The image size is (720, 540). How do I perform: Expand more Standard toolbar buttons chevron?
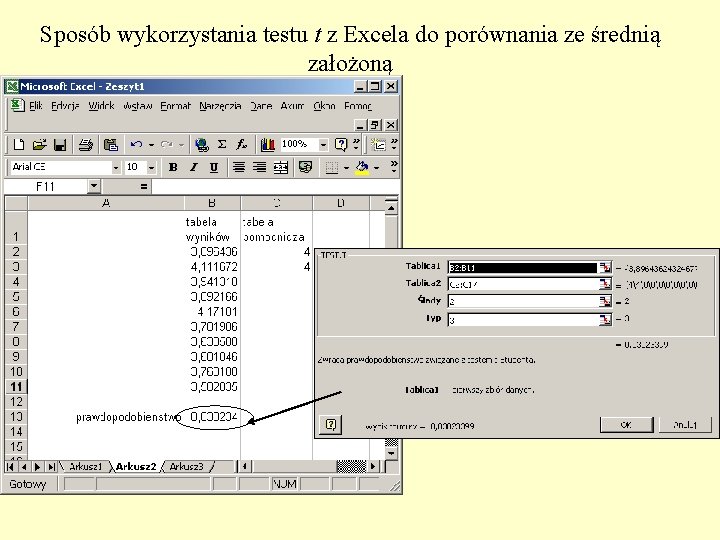click(356, 145)
